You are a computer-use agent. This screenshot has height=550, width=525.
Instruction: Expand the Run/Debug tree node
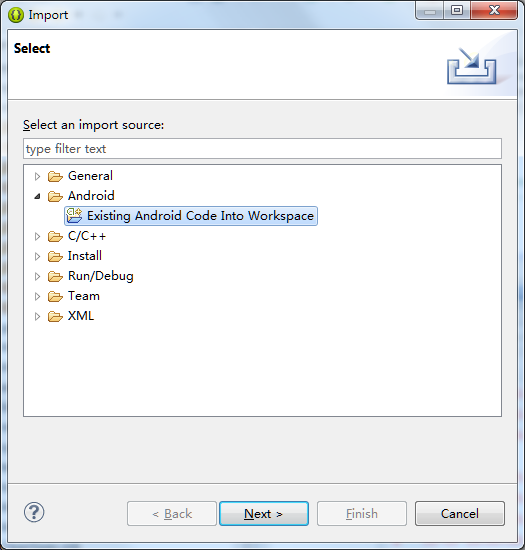coord(37,277)
